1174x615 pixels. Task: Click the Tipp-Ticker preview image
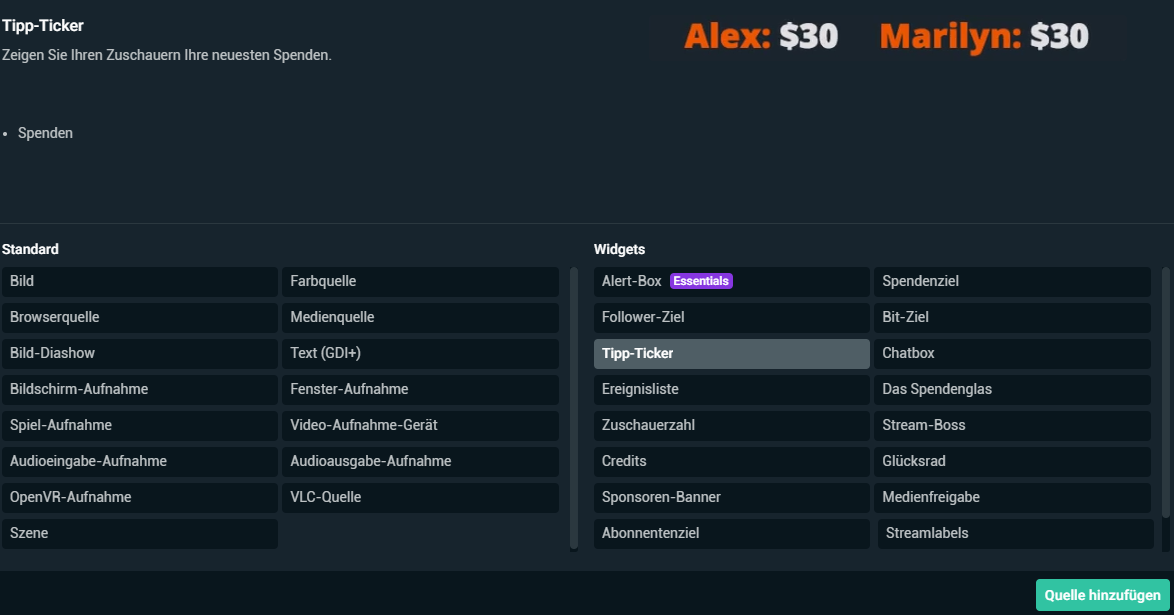(x=886, y=37)
